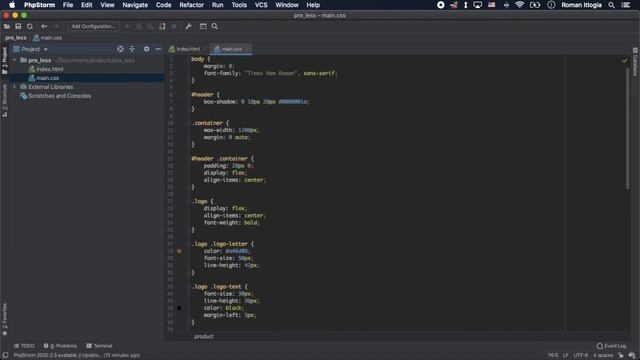Toggle the Favorites tool window from the left strip
The image size is (640, 360).
4,320
